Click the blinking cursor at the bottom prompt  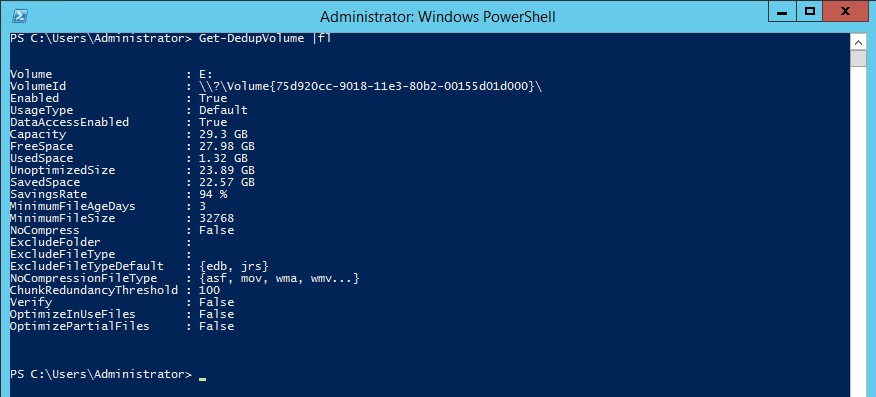(x=202, y=379)
